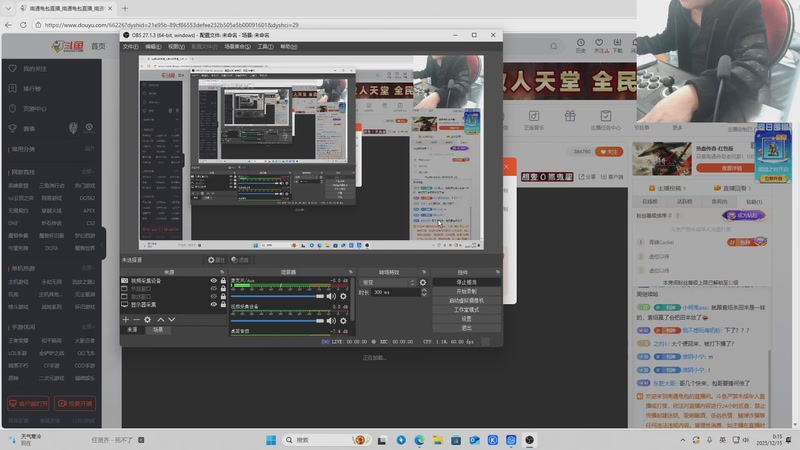The image size is (800, 450).
Task: Open filters (滤镜) in the OBS source toolbar
Action: click(240, 260)
